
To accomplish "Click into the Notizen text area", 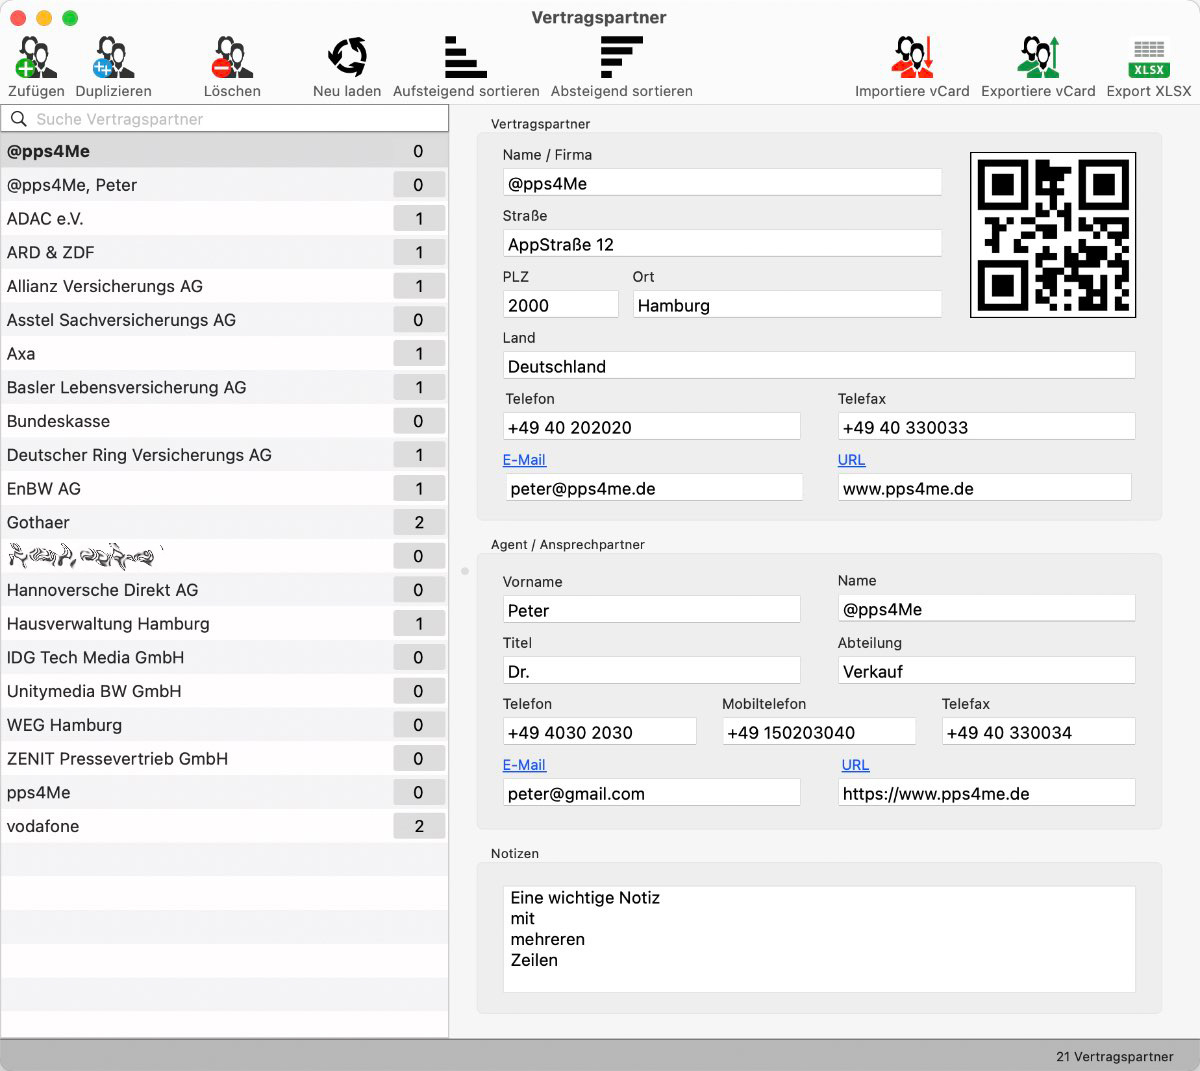I will pos(819,939).
